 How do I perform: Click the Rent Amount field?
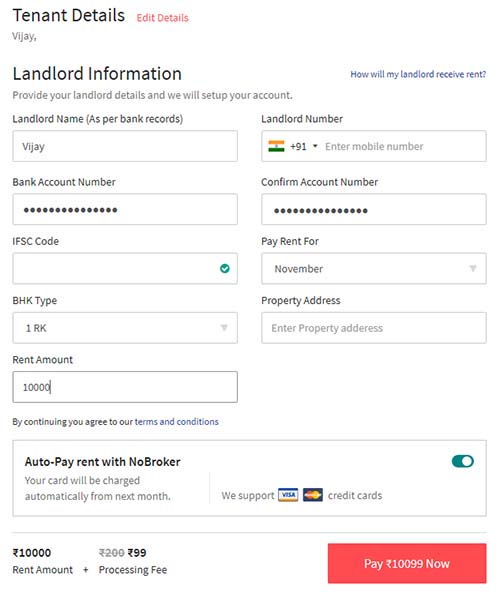click(125, 387)
